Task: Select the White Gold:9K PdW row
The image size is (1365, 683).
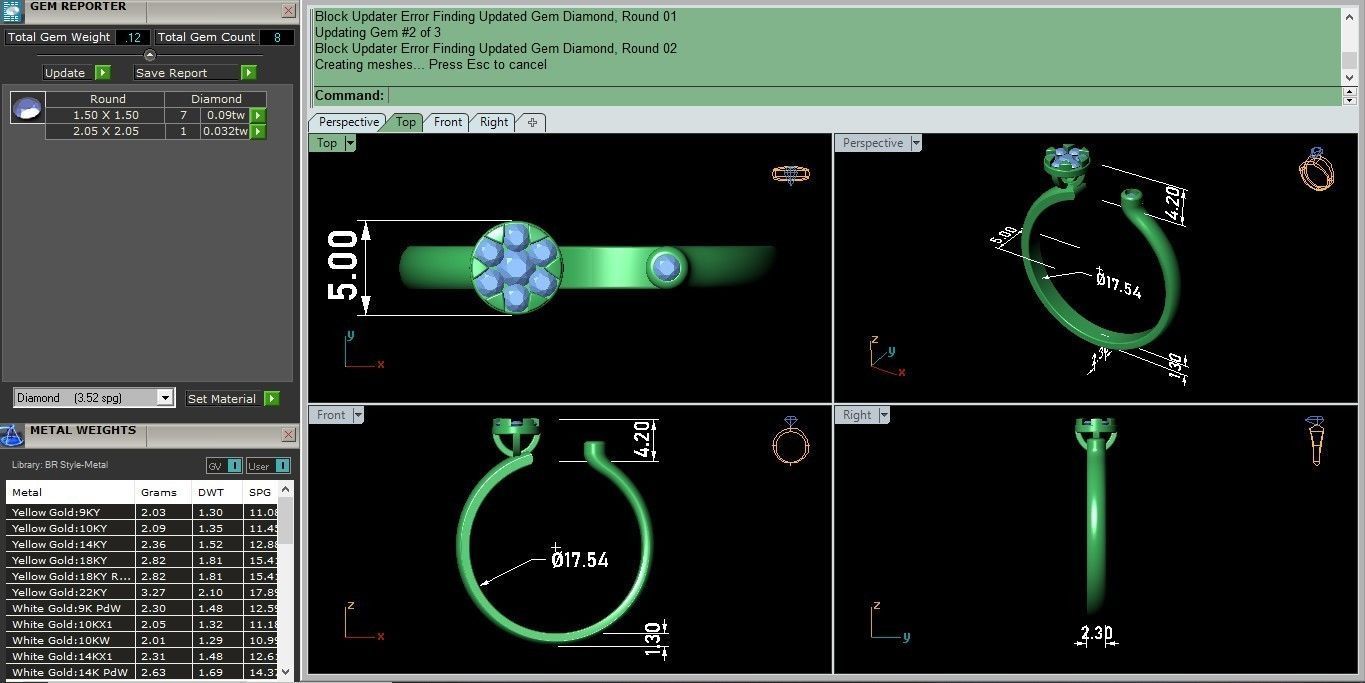Action: pos(142,608)
